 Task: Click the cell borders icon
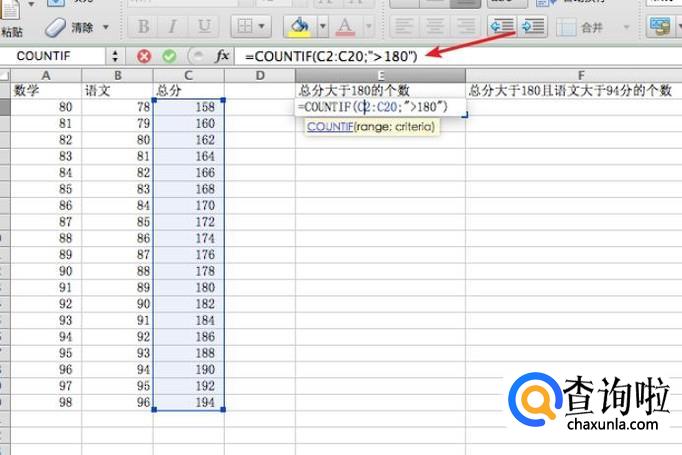(x=243, y=25)
